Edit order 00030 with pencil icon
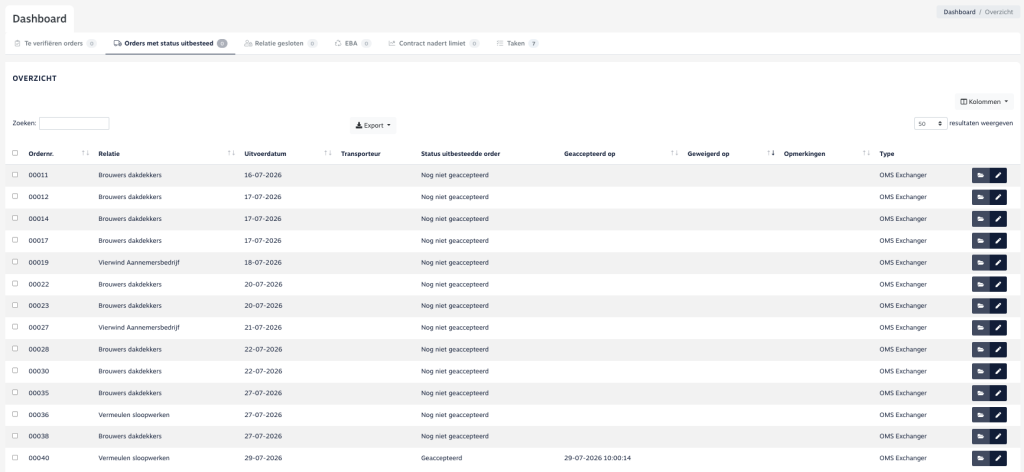 pos(998,371)
